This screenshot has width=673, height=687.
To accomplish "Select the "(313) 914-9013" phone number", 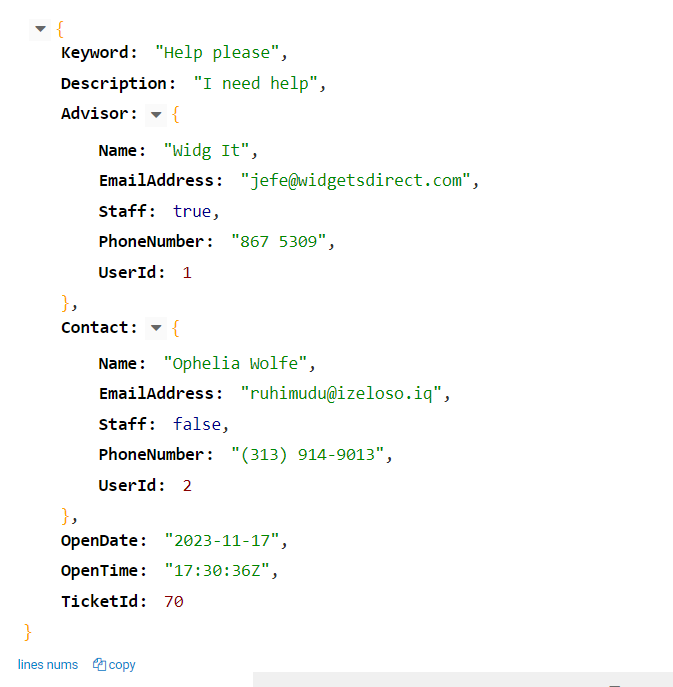I will [x=307, y=455].
